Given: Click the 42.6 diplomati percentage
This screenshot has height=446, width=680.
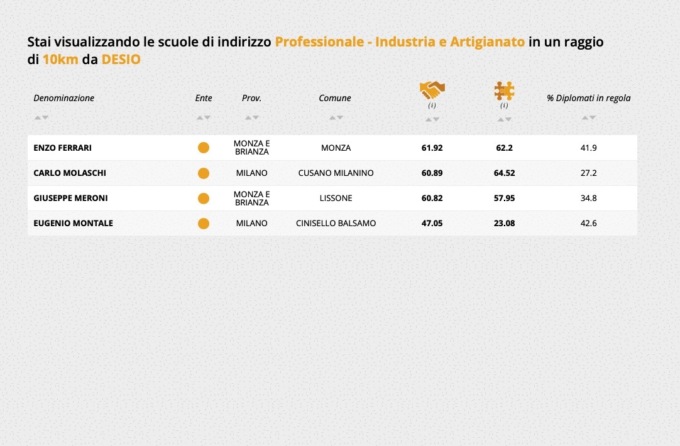Looking at the screenshot, I should (588, 223).
